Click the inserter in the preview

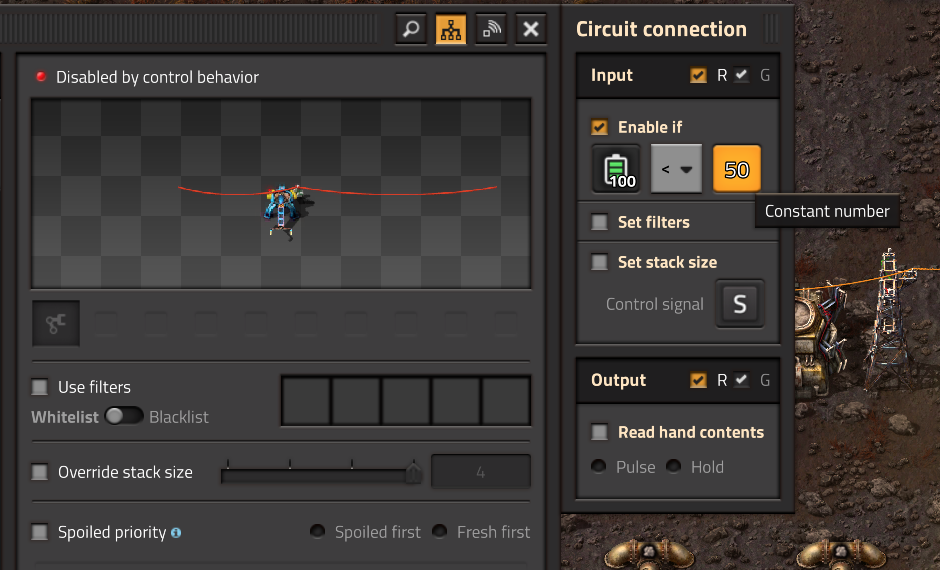[x=283, y=210]
